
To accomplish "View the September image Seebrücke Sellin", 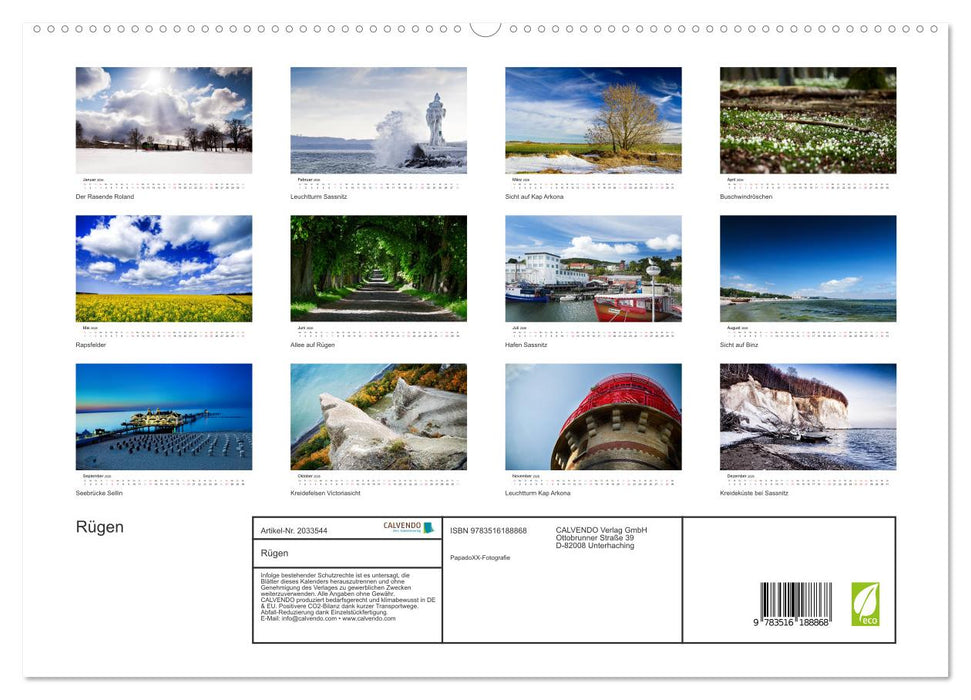I will click(162, 417).
